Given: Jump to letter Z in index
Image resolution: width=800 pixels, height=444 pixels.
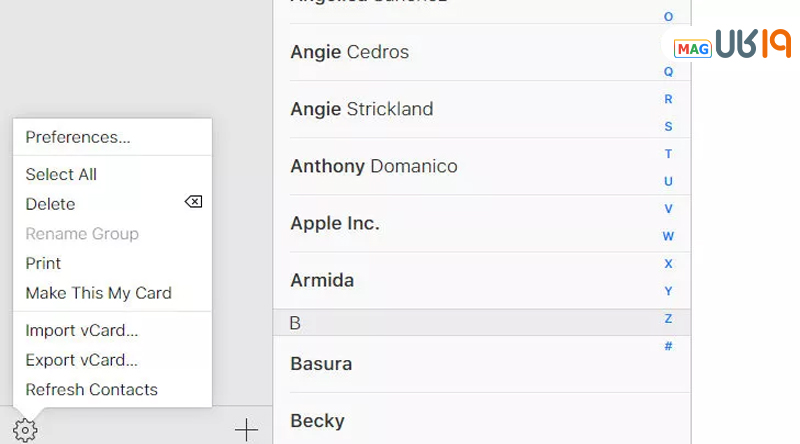Looking at the screenshot, I should (x=668, y=319).
